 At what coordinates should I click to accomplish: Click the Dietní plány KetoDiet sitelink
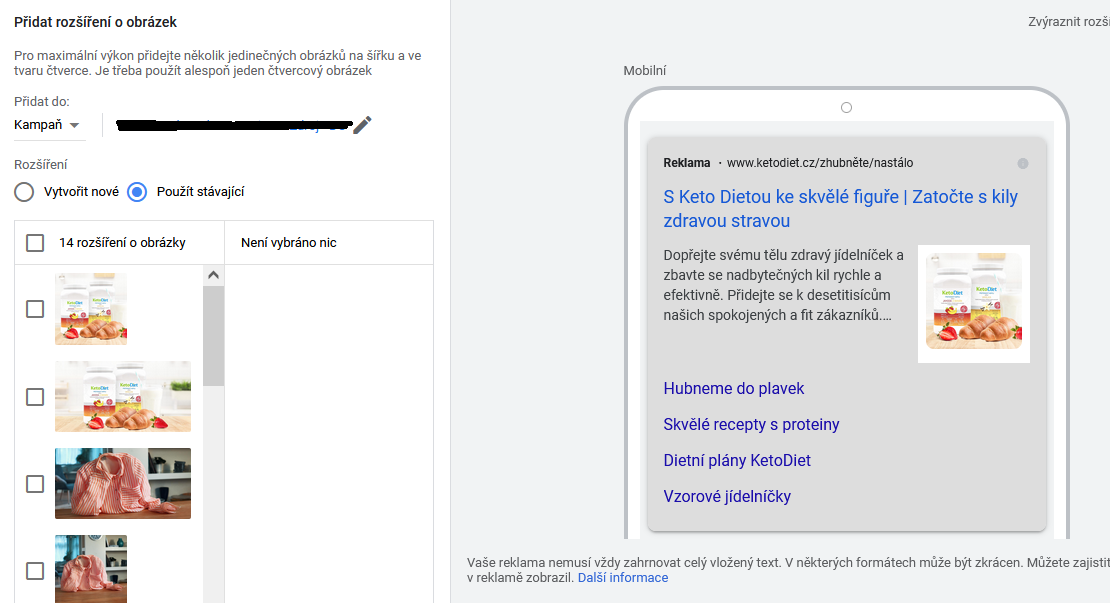pos(737,461)
